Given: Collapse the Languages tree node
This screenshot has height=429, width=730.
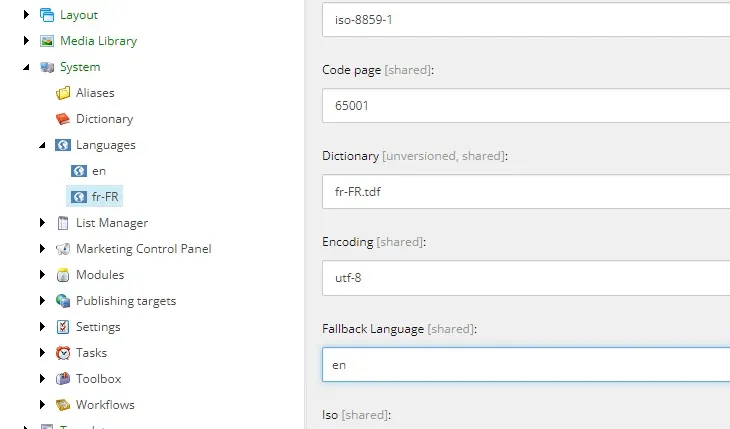Looking at the screenshot, I should [x=42, y=145].
